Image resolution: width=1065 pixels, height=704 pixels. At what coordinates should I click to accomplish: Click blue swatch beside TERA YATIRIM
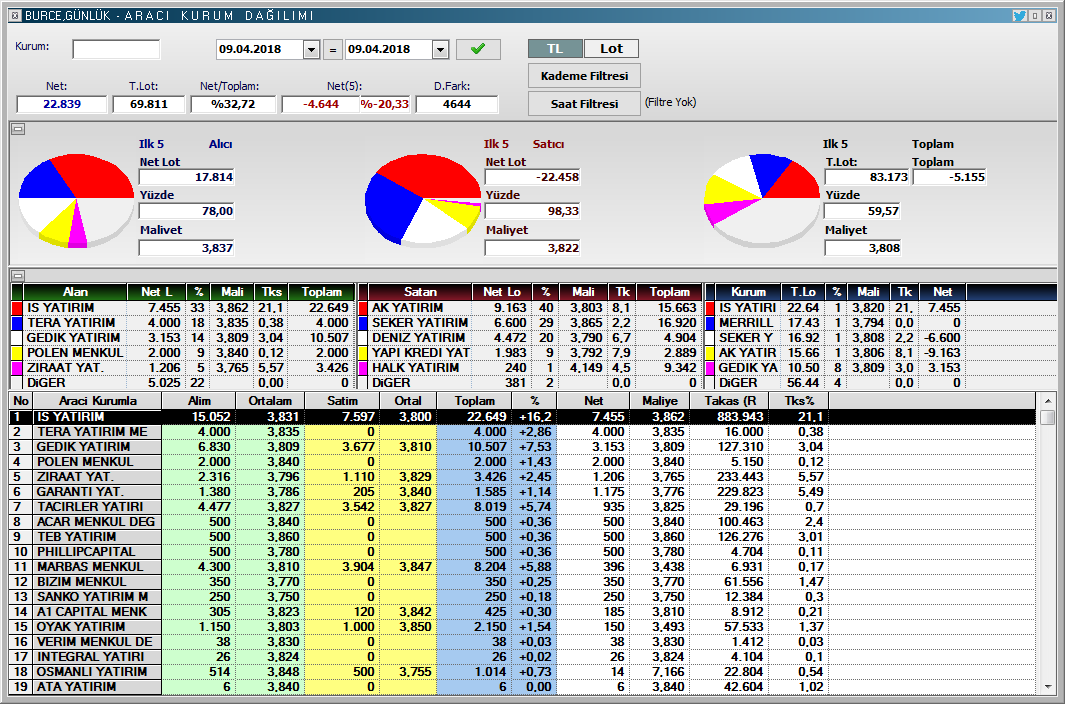point(18,323)
